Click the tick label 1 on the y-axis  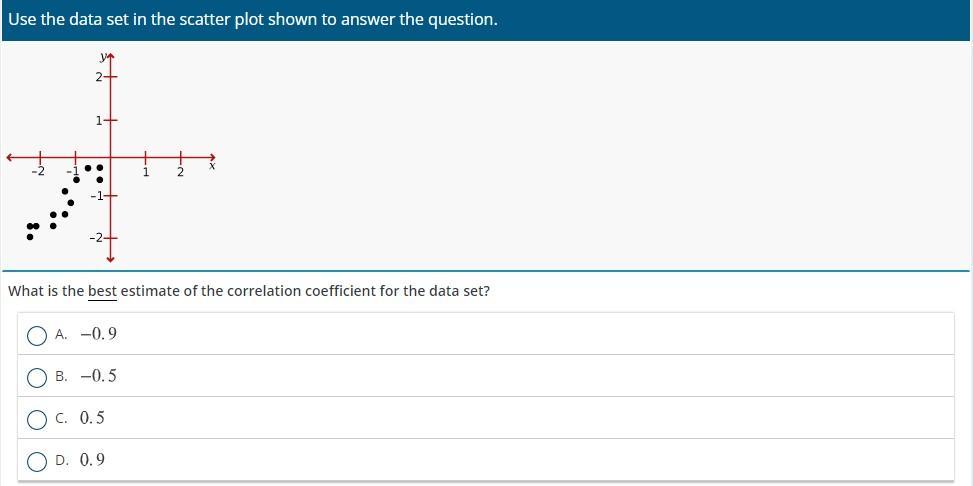point(99,120)
